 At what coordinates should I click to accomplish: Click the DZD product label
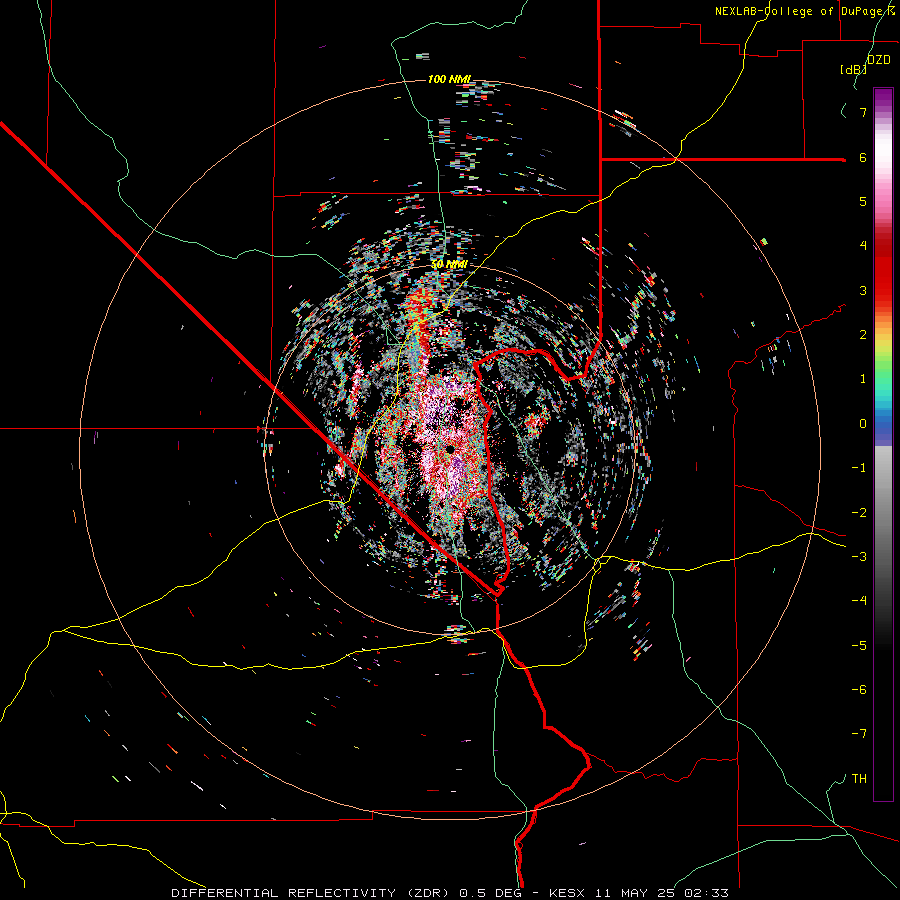coord(879,59)
